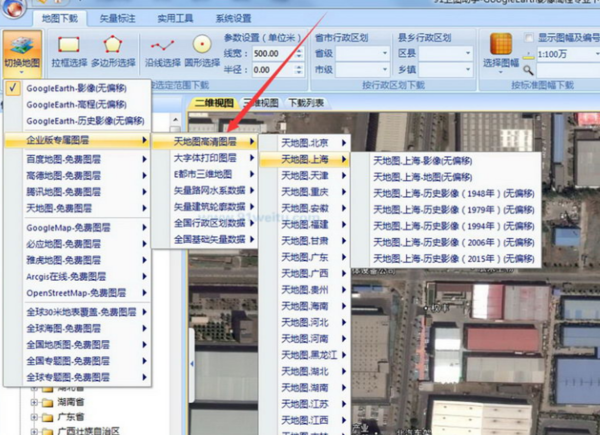
Task: Click the magnifier search icon in ribbon
Action: pyautogui.click(x=528, y=70)
